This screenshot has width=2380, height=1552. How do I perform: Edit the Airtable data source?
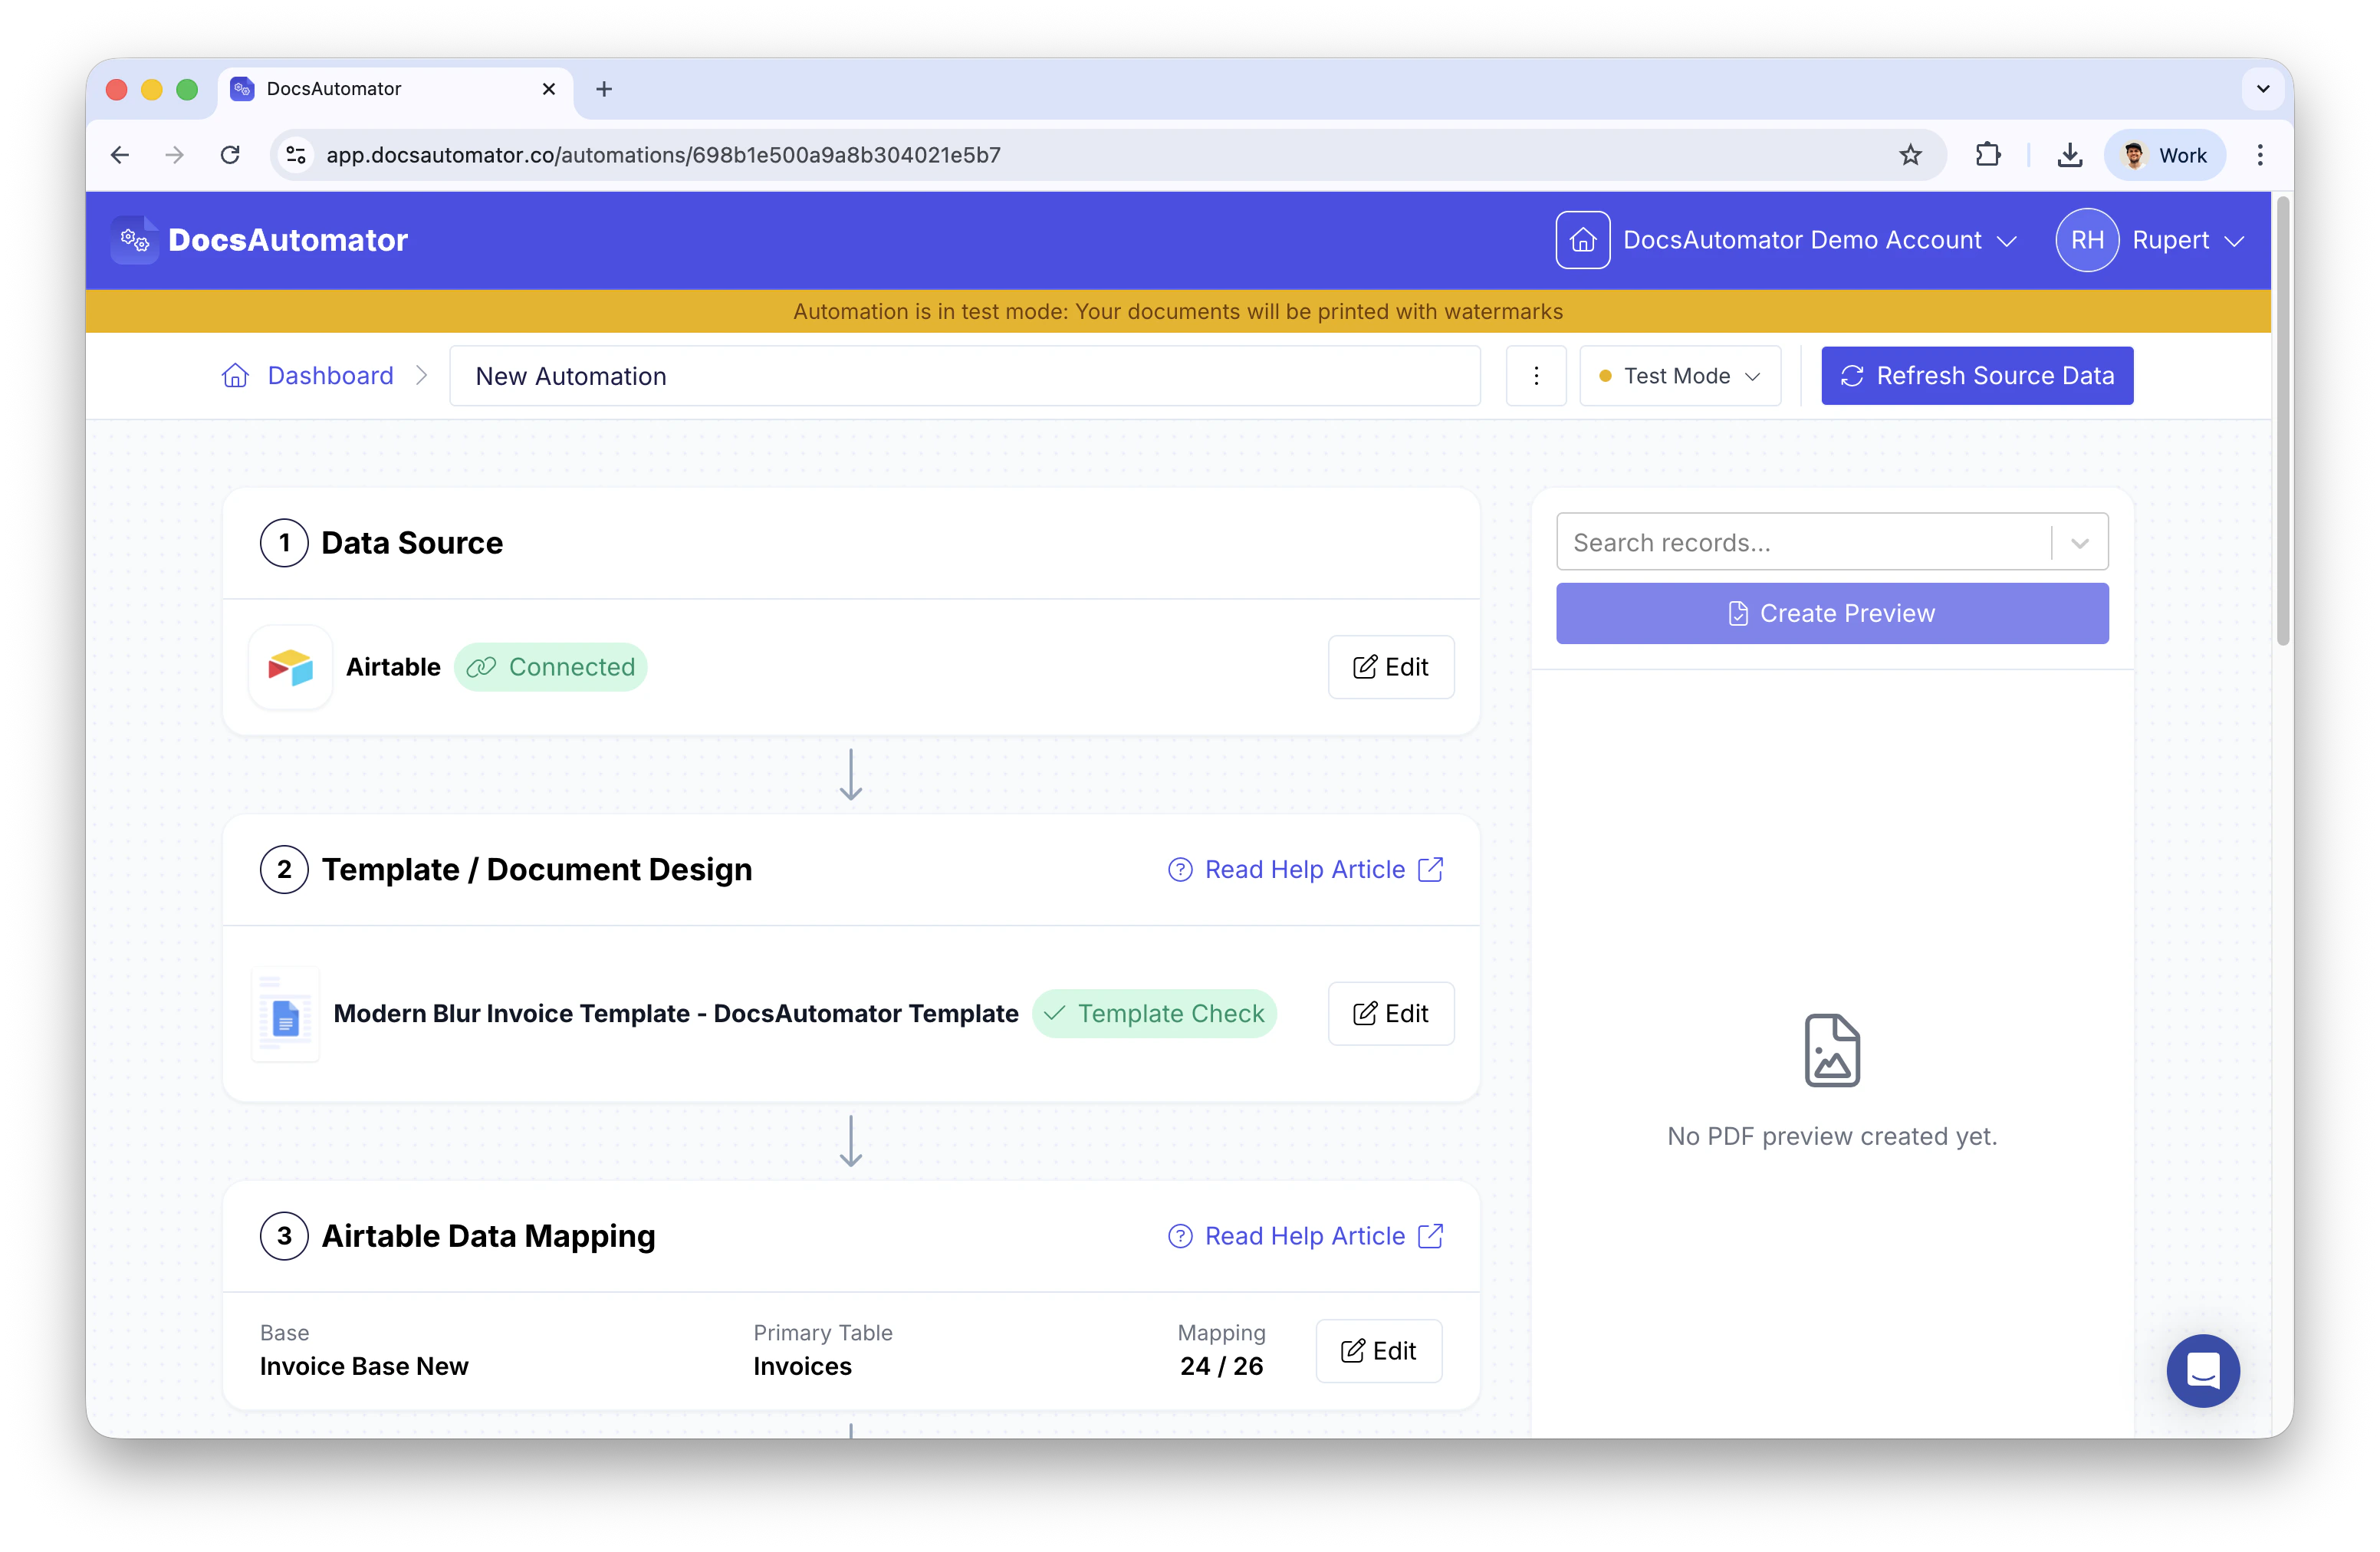1391,667
